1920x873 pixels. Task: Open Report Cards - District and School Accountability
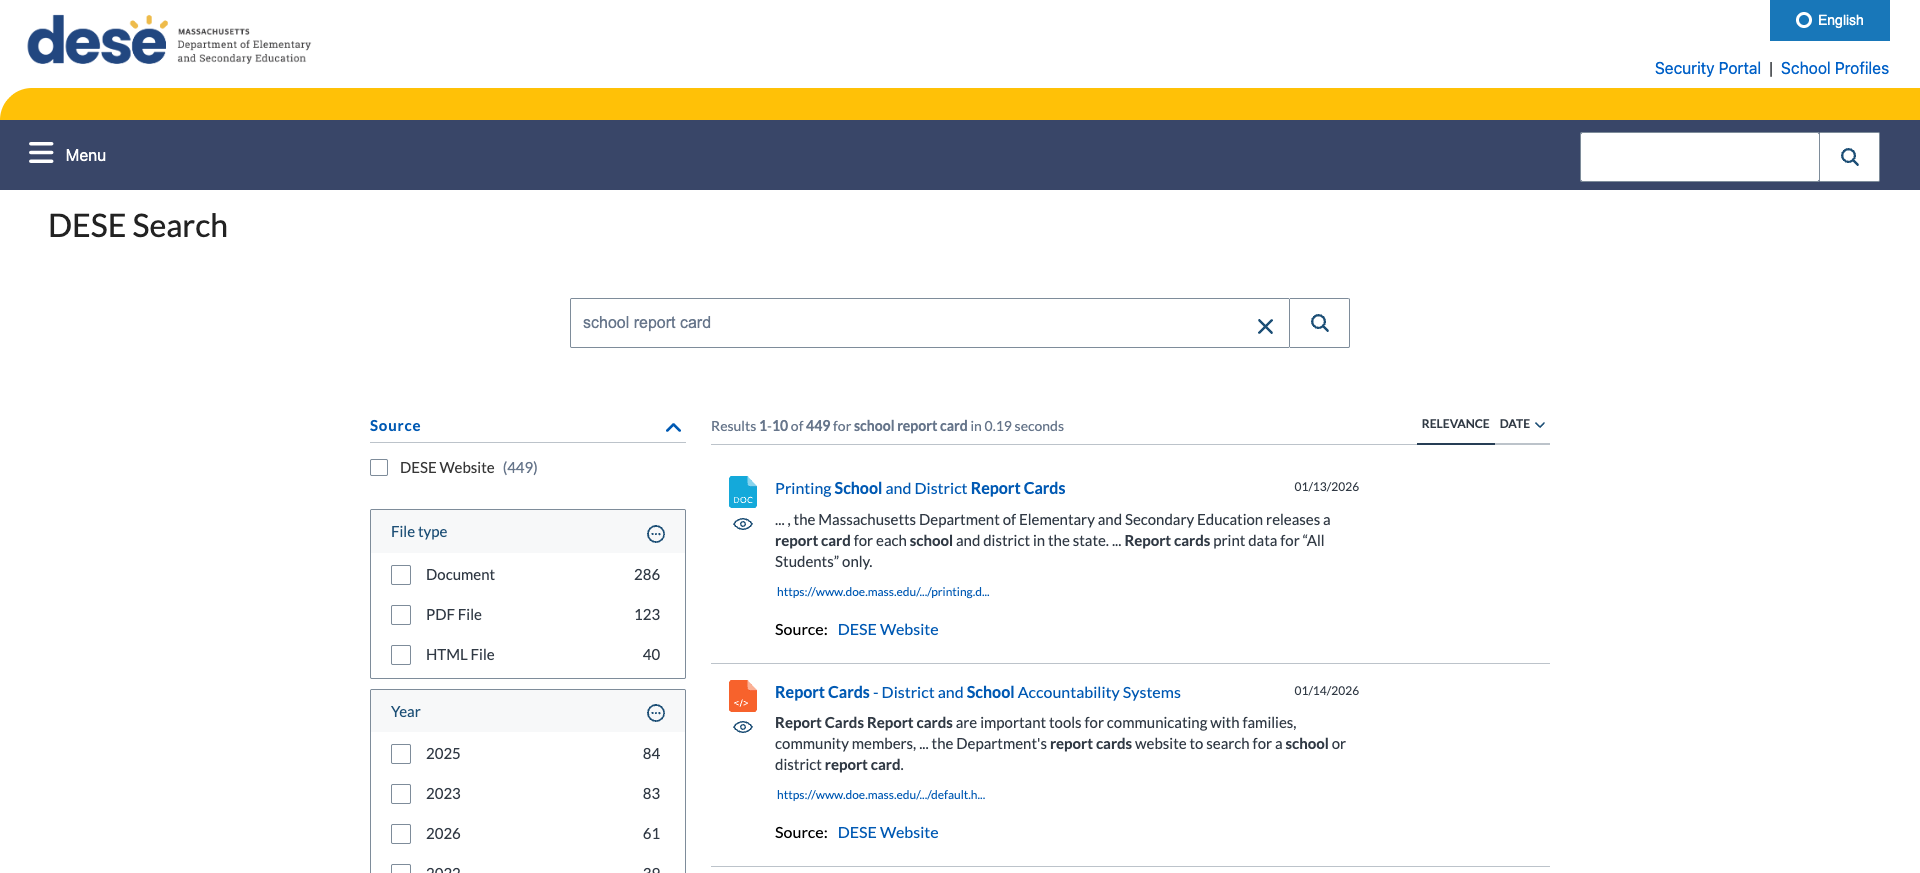click(x=977, y=692)
